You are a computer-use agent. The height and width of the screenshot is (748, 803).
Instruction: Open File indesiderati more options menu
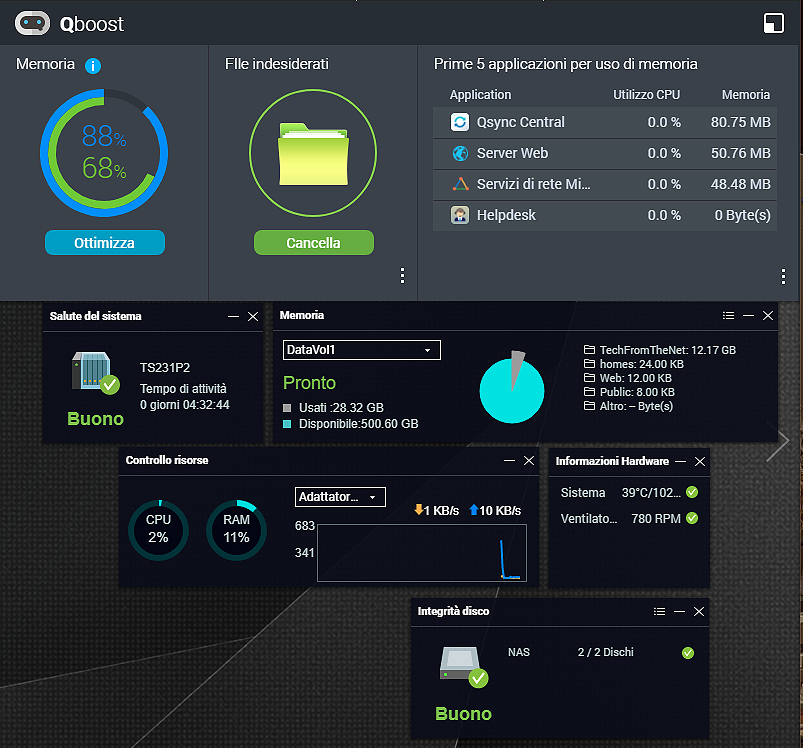(402, 276)
